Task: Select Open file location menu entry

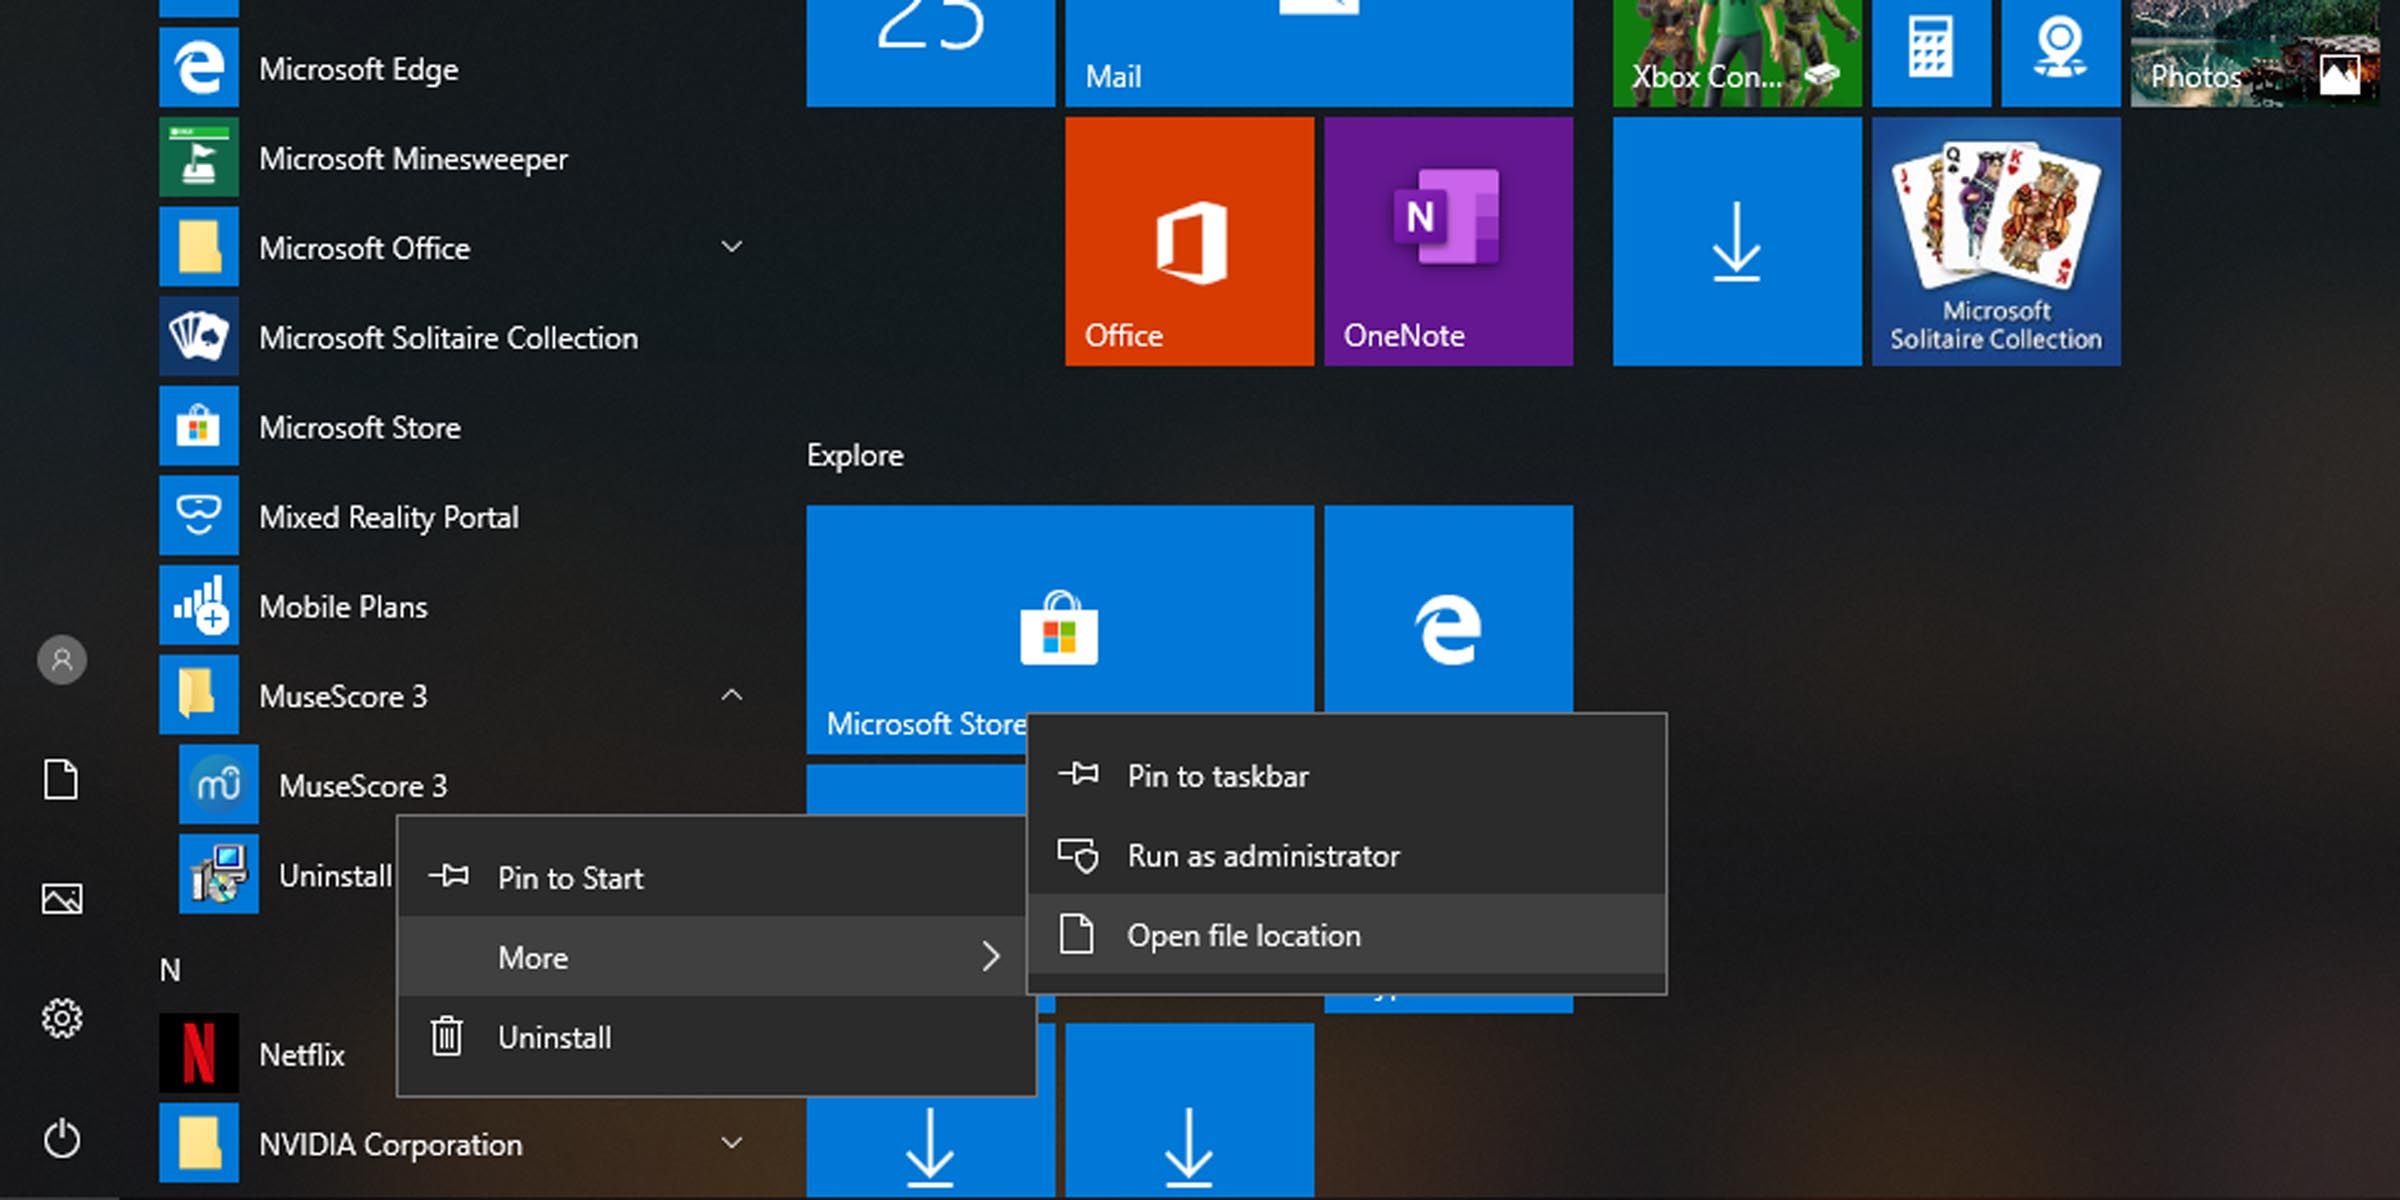Action: 1243,935
